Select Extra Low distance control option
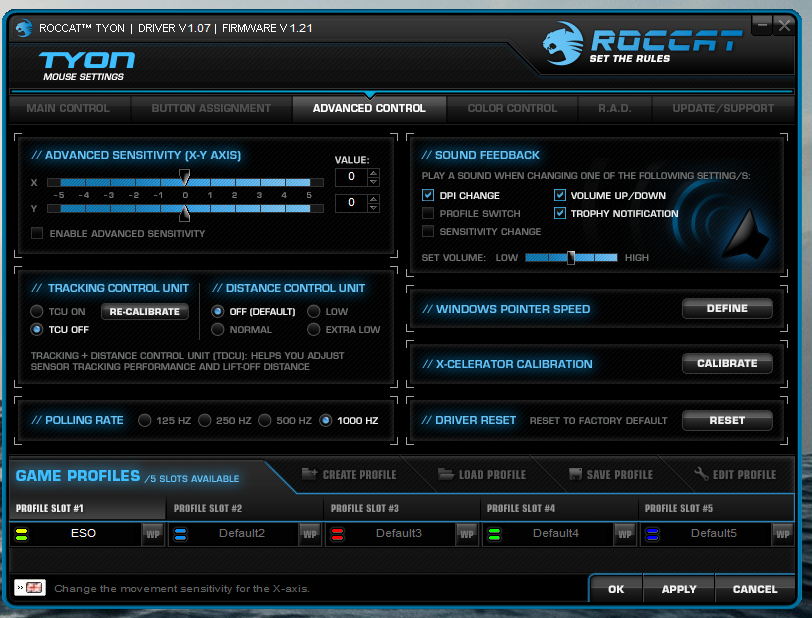The height and width of the screenshot is (618, 812). [x=313, y=329]
